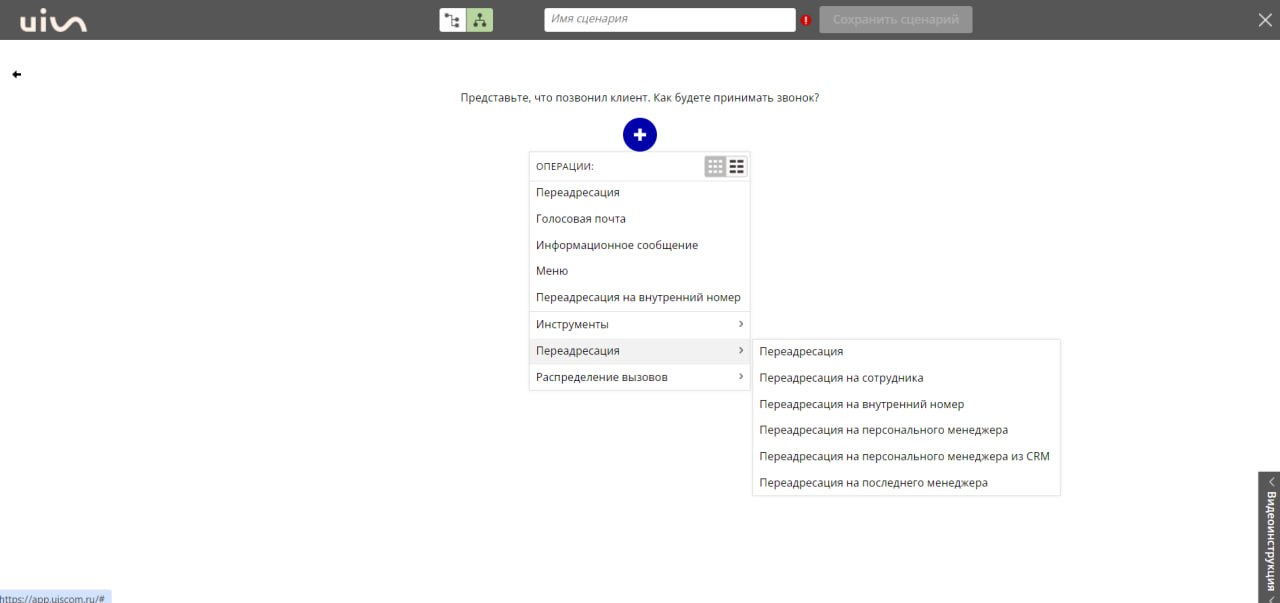Go back using the left arrow

pos(16,74)
